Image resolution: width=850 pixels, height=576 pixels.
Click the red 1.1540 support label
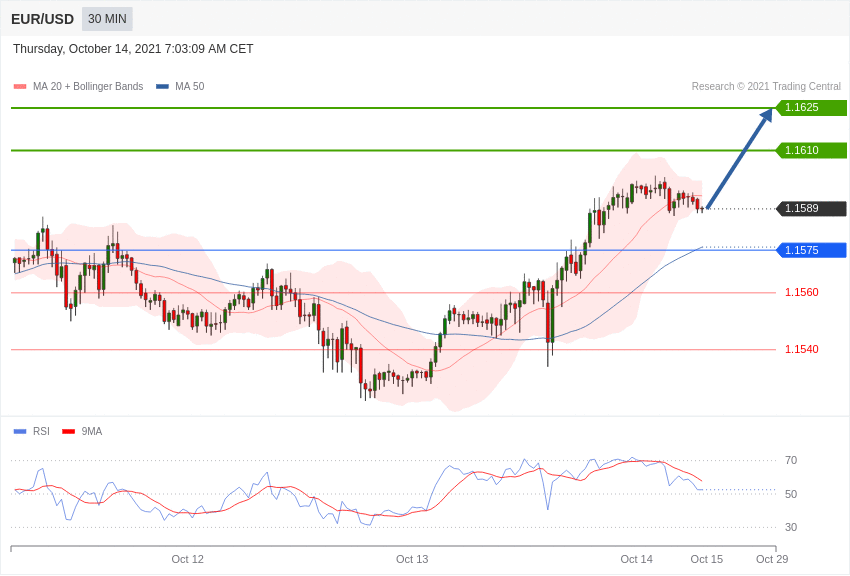click(802, 350)
